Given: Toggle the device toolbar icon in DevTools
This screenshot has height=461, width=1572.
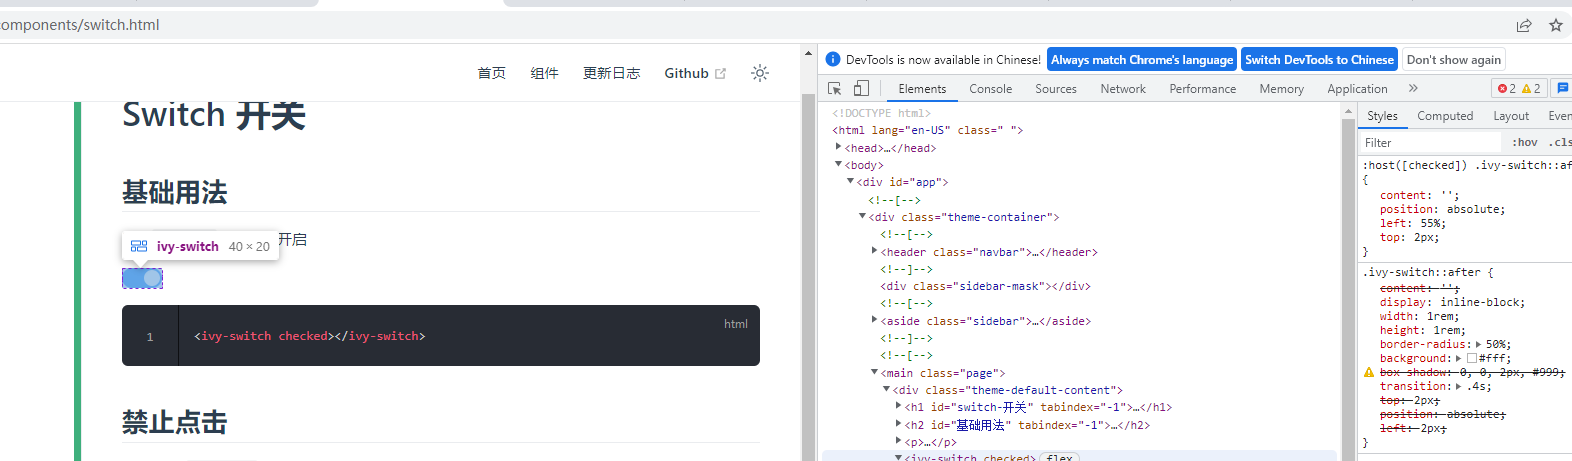Looking at the screenshot, I should [x=861, y=88].
